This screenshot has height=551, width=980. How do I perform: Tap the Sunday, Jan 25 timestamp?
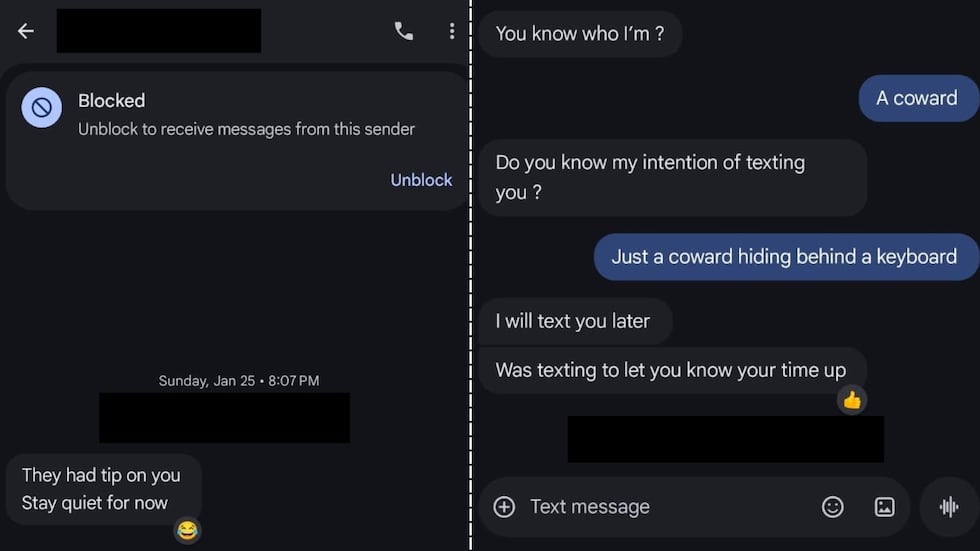coord(239,381)
